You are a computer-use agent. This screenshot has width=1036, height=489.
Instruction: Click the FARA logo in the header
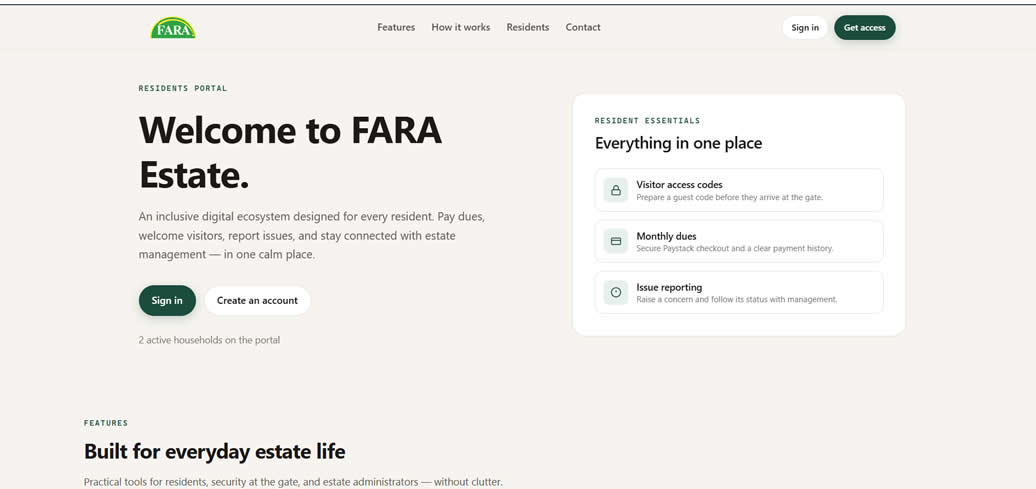point(172,28)
